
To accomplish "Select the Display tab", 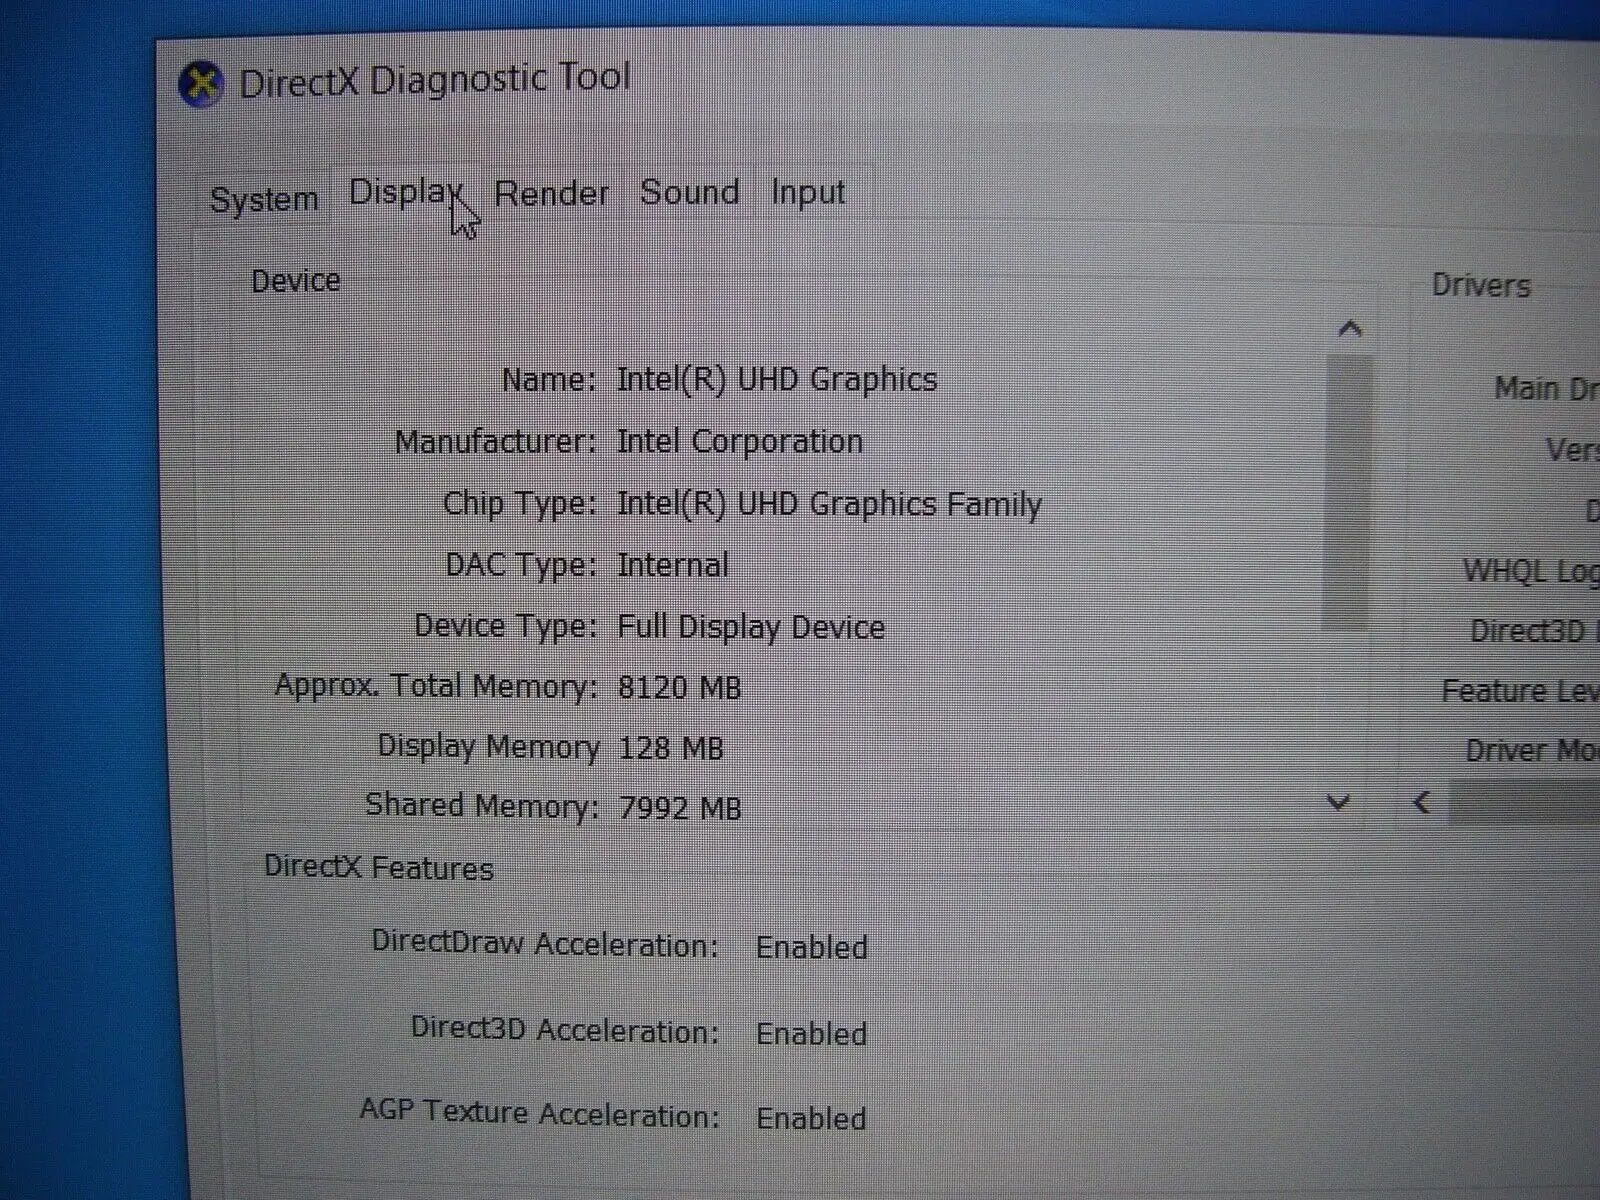I will (405, 192).
